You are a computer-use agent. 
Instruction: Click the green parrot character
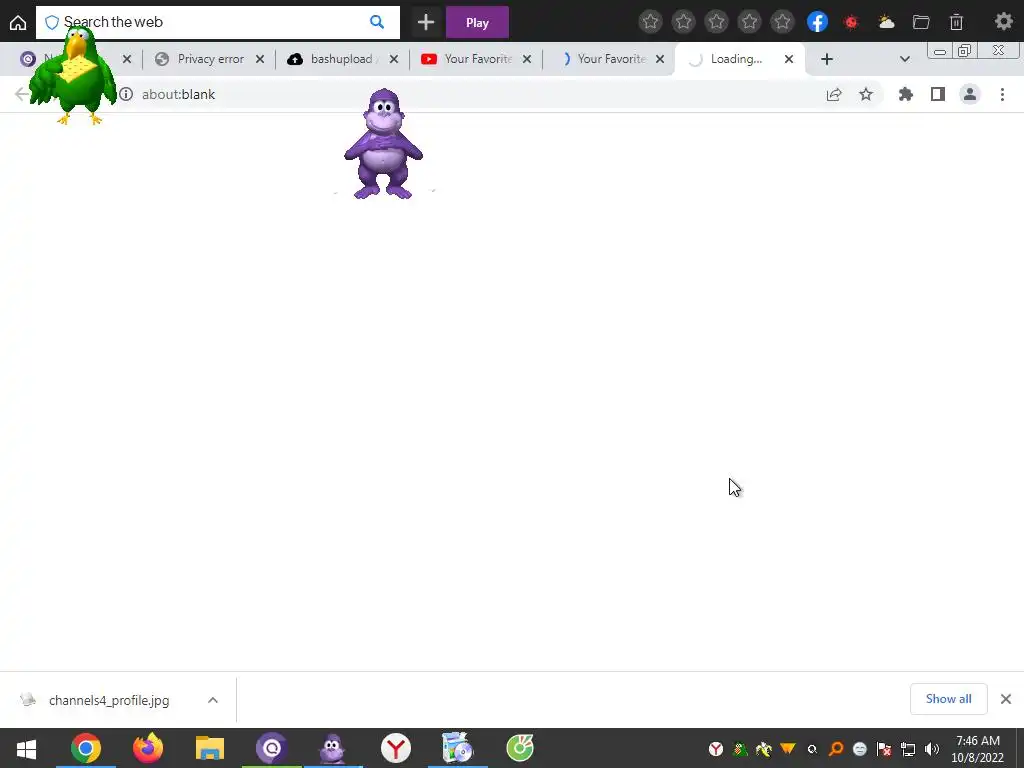(x=74, y=76)
